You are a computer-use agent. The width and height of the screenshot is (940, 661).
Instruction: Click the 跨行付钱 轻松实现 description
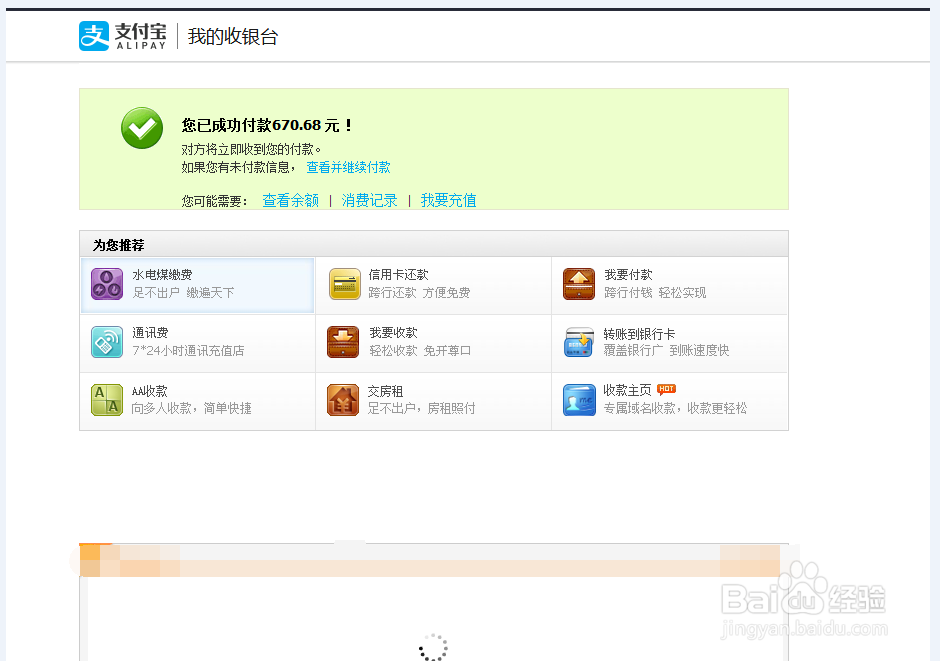point(655,292)
